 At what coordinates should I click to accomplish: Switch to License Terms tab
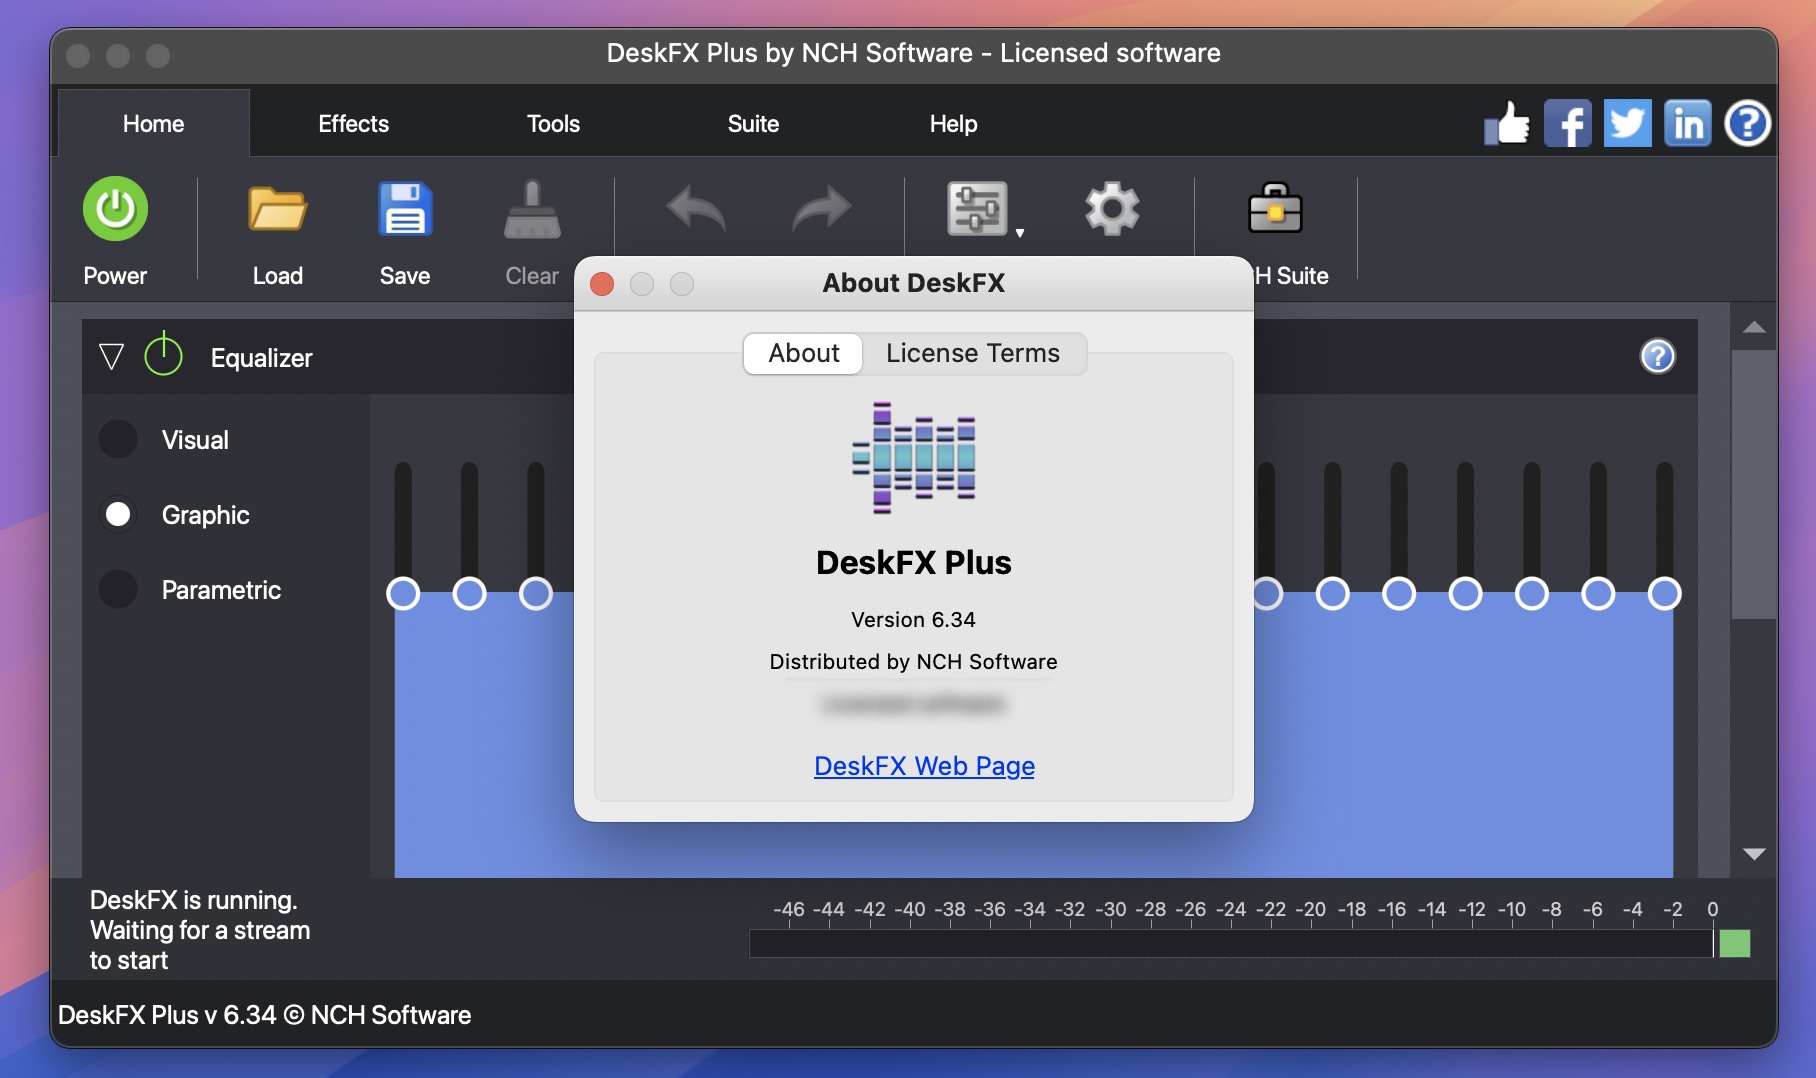pyautogui.click(x=973, y=353)
